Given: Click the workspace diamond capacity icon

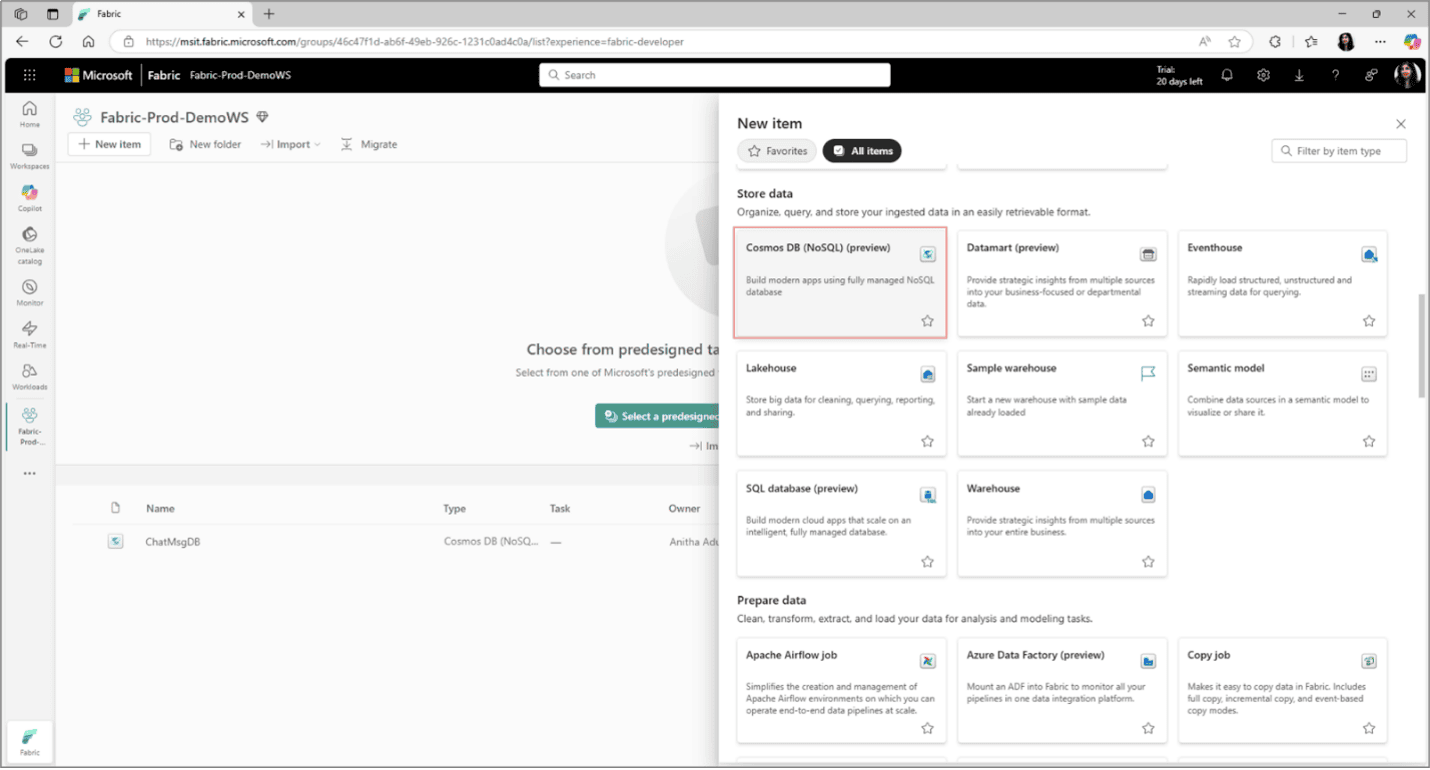Looking at the screenshot, I should pyautogui.click(x=262, y=117).
